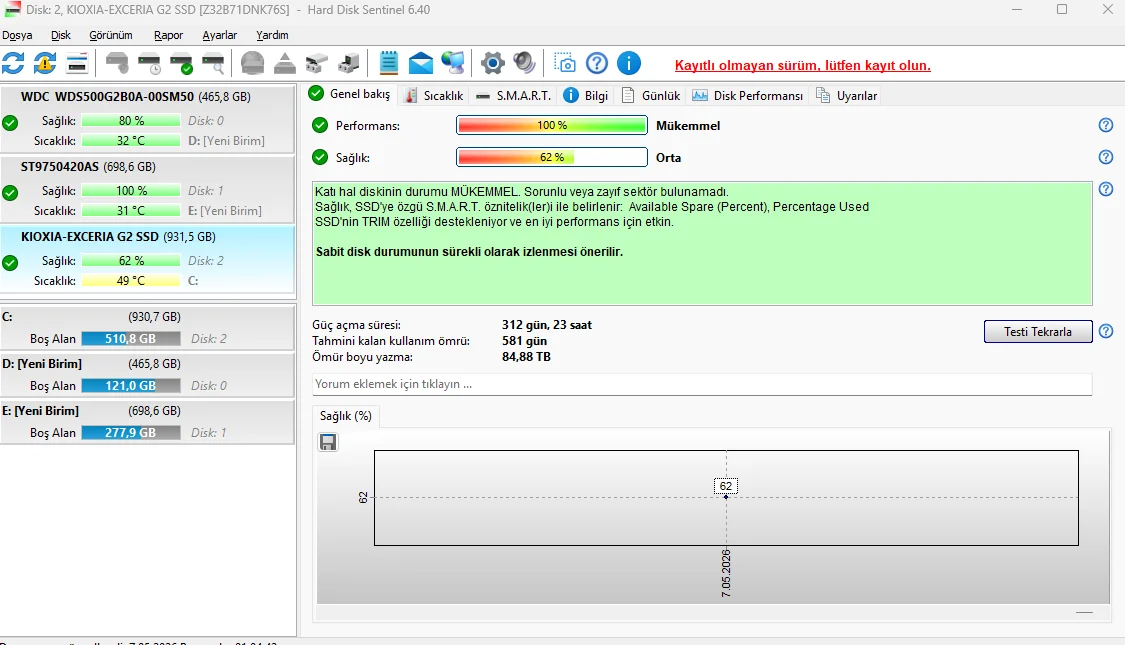Click the Sağlık 62 % bar in overview
The image size is (1125, 645).
point(552,157)
